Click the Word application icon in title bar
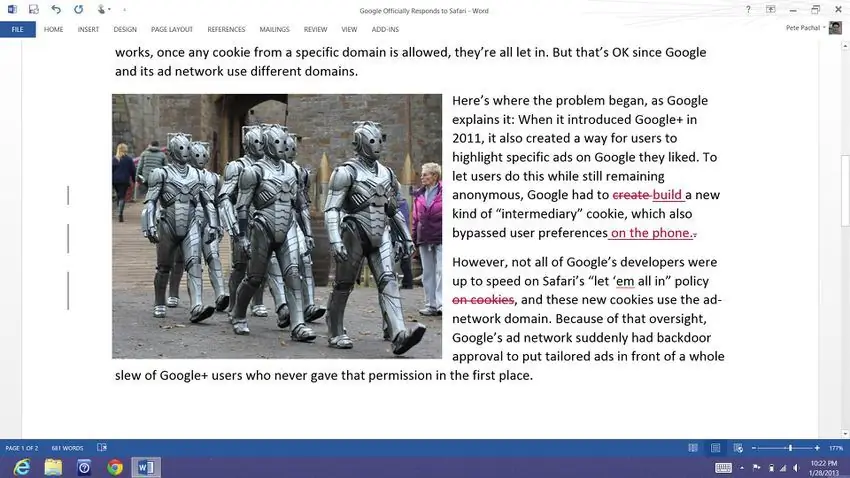This screenshot has width=850, height=478. pyautogui.click(x=12, y=9)
